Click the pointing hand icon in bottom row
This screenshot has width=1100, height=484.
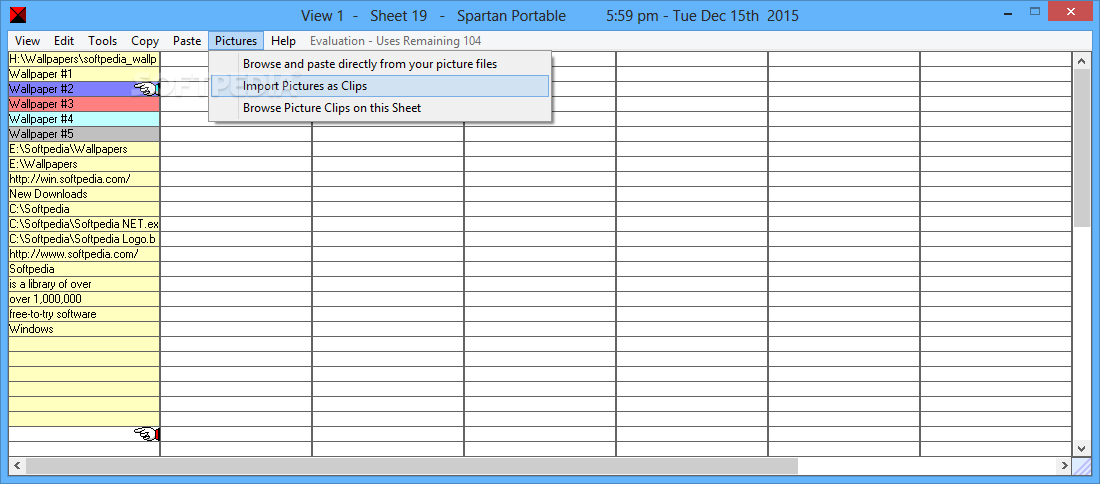click(x=147, y=434)
